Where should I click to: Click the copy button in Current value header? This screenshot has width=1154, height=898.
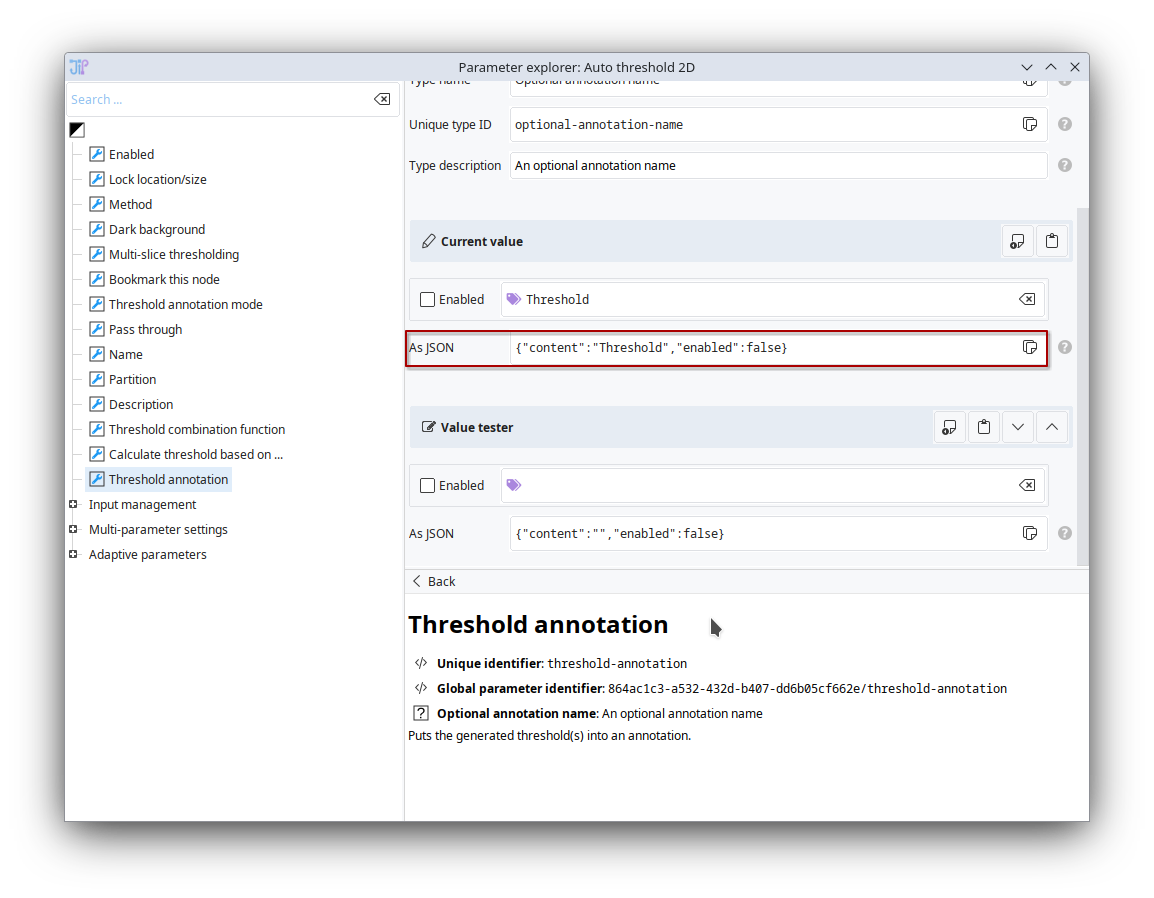coord(1017,241)
